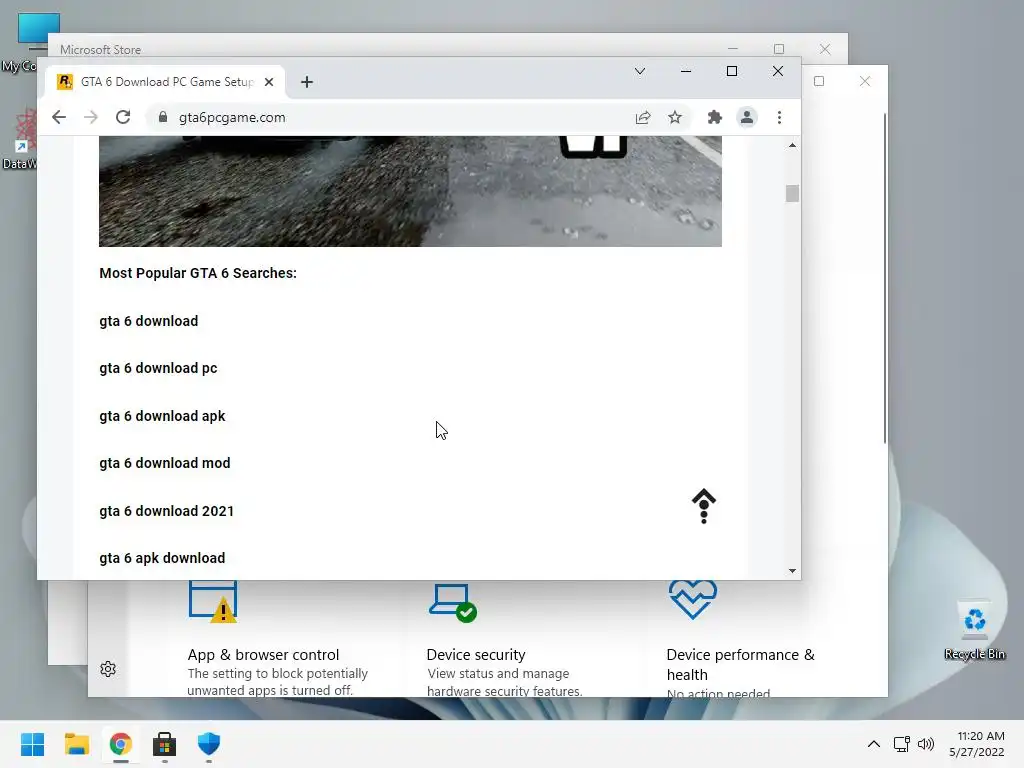
Task: Open Microsoft Store from taskbar
Action: (x=165, y=744)
